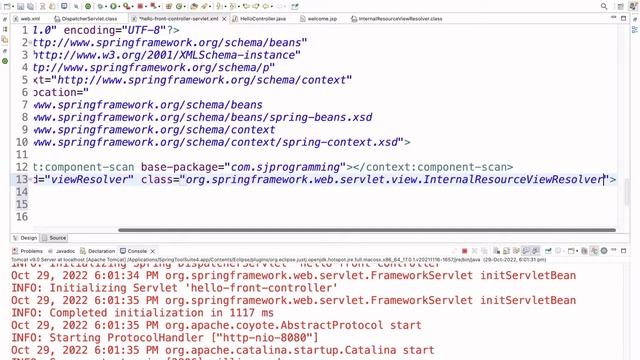Click the Spring perspective icon top right
The height and width of the screenshot is (360, 640).
[633, 7]
